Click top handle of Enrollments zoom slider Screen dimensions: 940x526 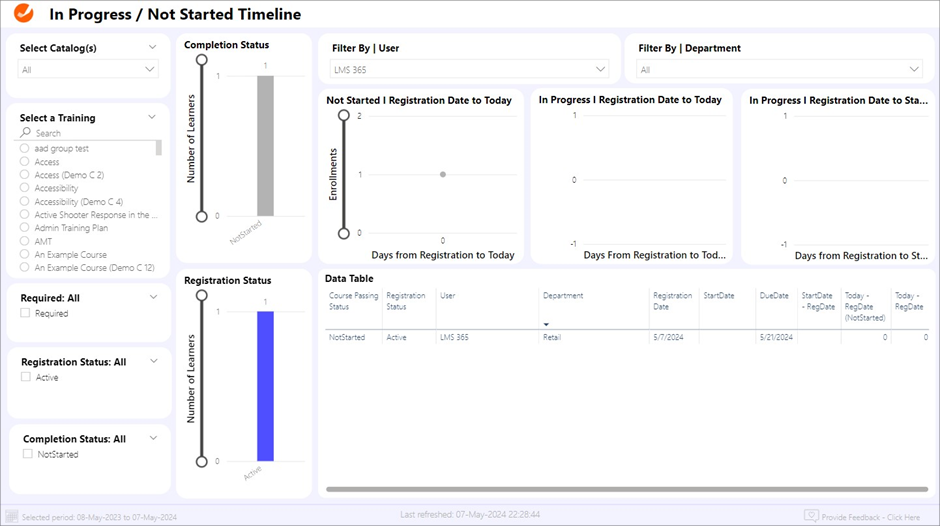[344, 116]
